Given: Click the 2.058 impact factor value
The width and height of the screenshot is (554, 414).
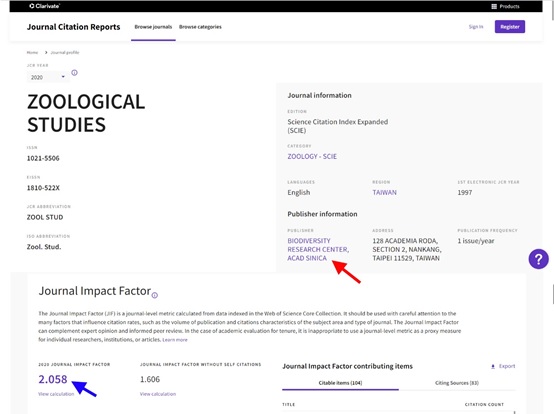Looking at the screenshot, I should [53, 379].
